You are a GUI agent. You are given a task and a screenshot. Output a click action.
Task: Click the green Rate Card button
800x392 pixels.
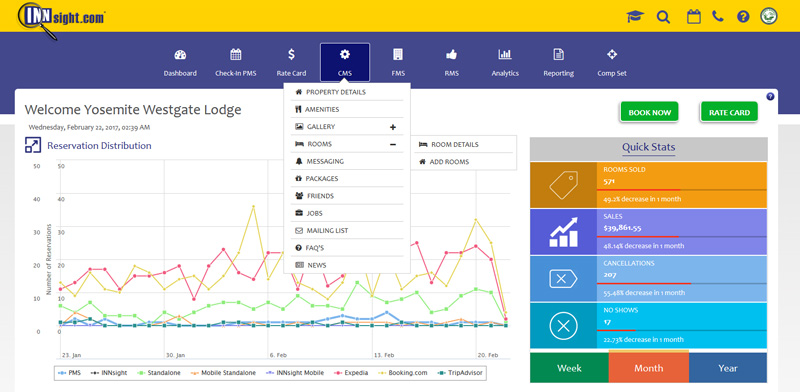pyautogui.click(x=729, y=112)
